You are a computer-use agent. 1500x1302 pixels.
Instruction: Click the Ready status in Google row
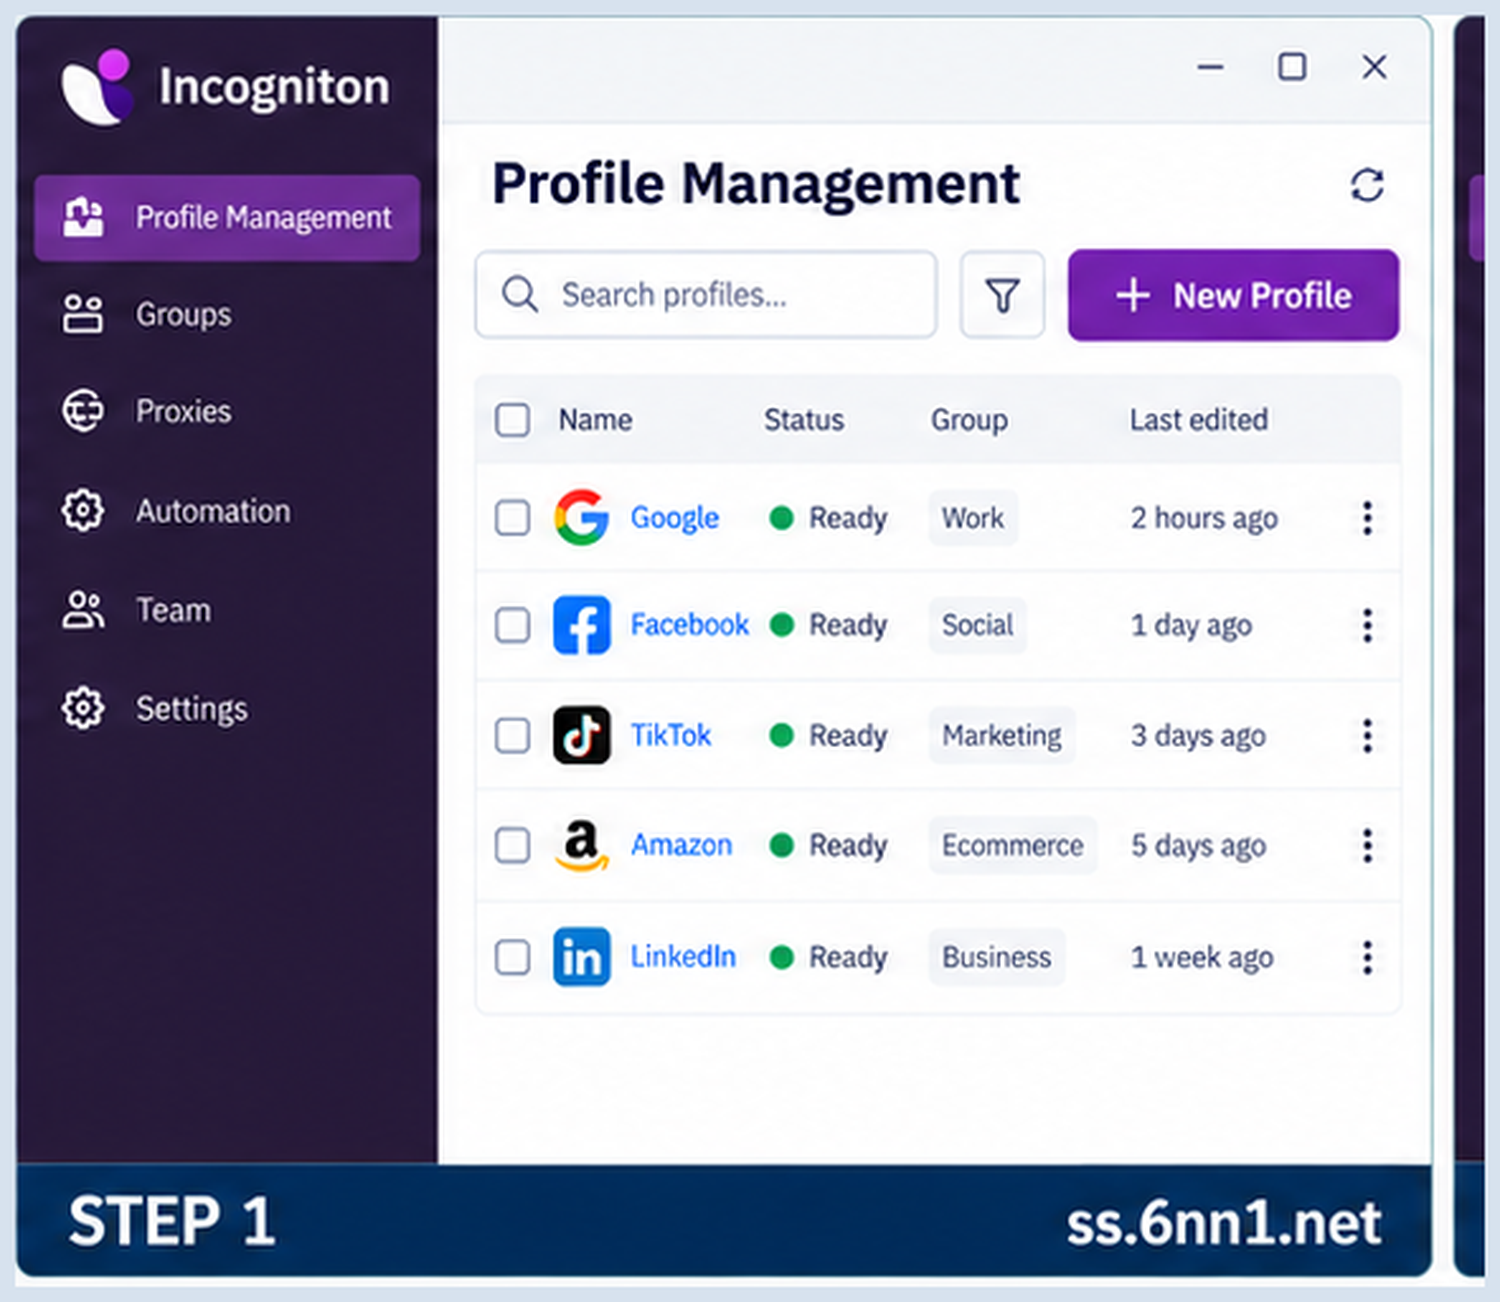pos(828,518)
